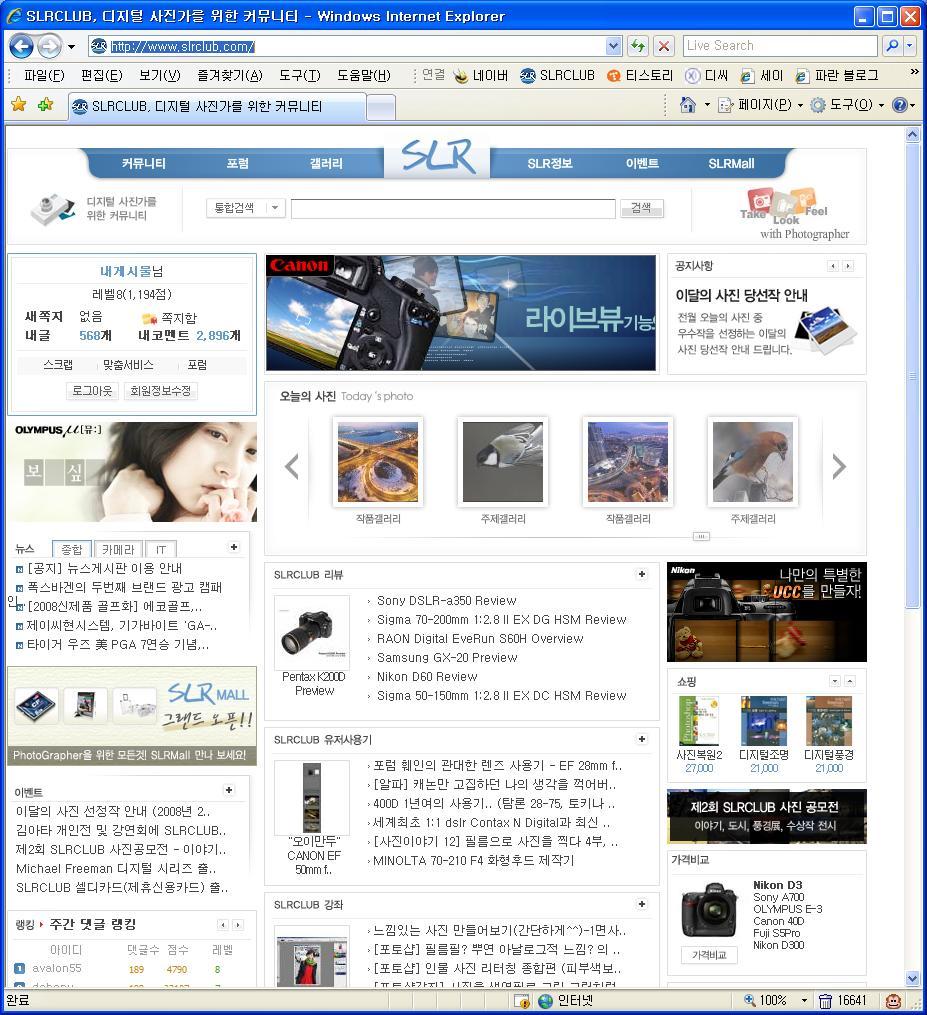Open the aerial highway interchange photo thumbnail
The height and width of the screenshot is (1015, 927).
pos(378,462)
